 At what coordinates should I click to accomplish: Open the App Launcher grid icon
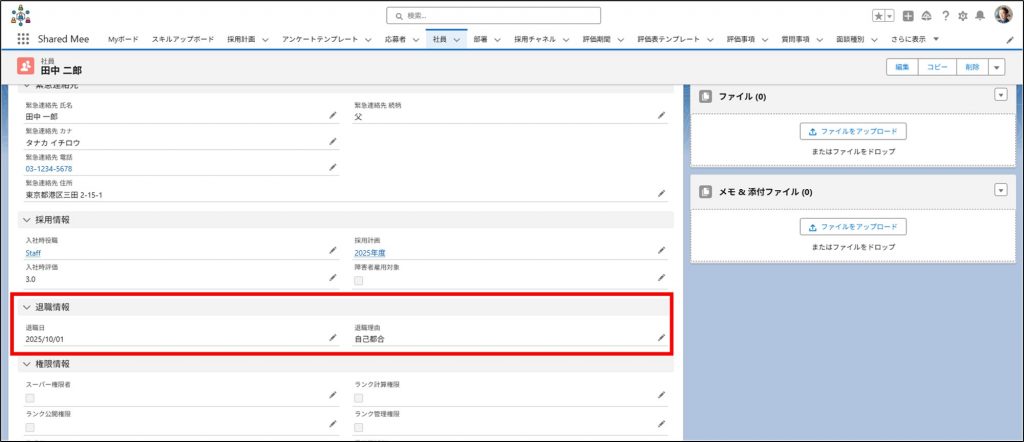[23, 39]
